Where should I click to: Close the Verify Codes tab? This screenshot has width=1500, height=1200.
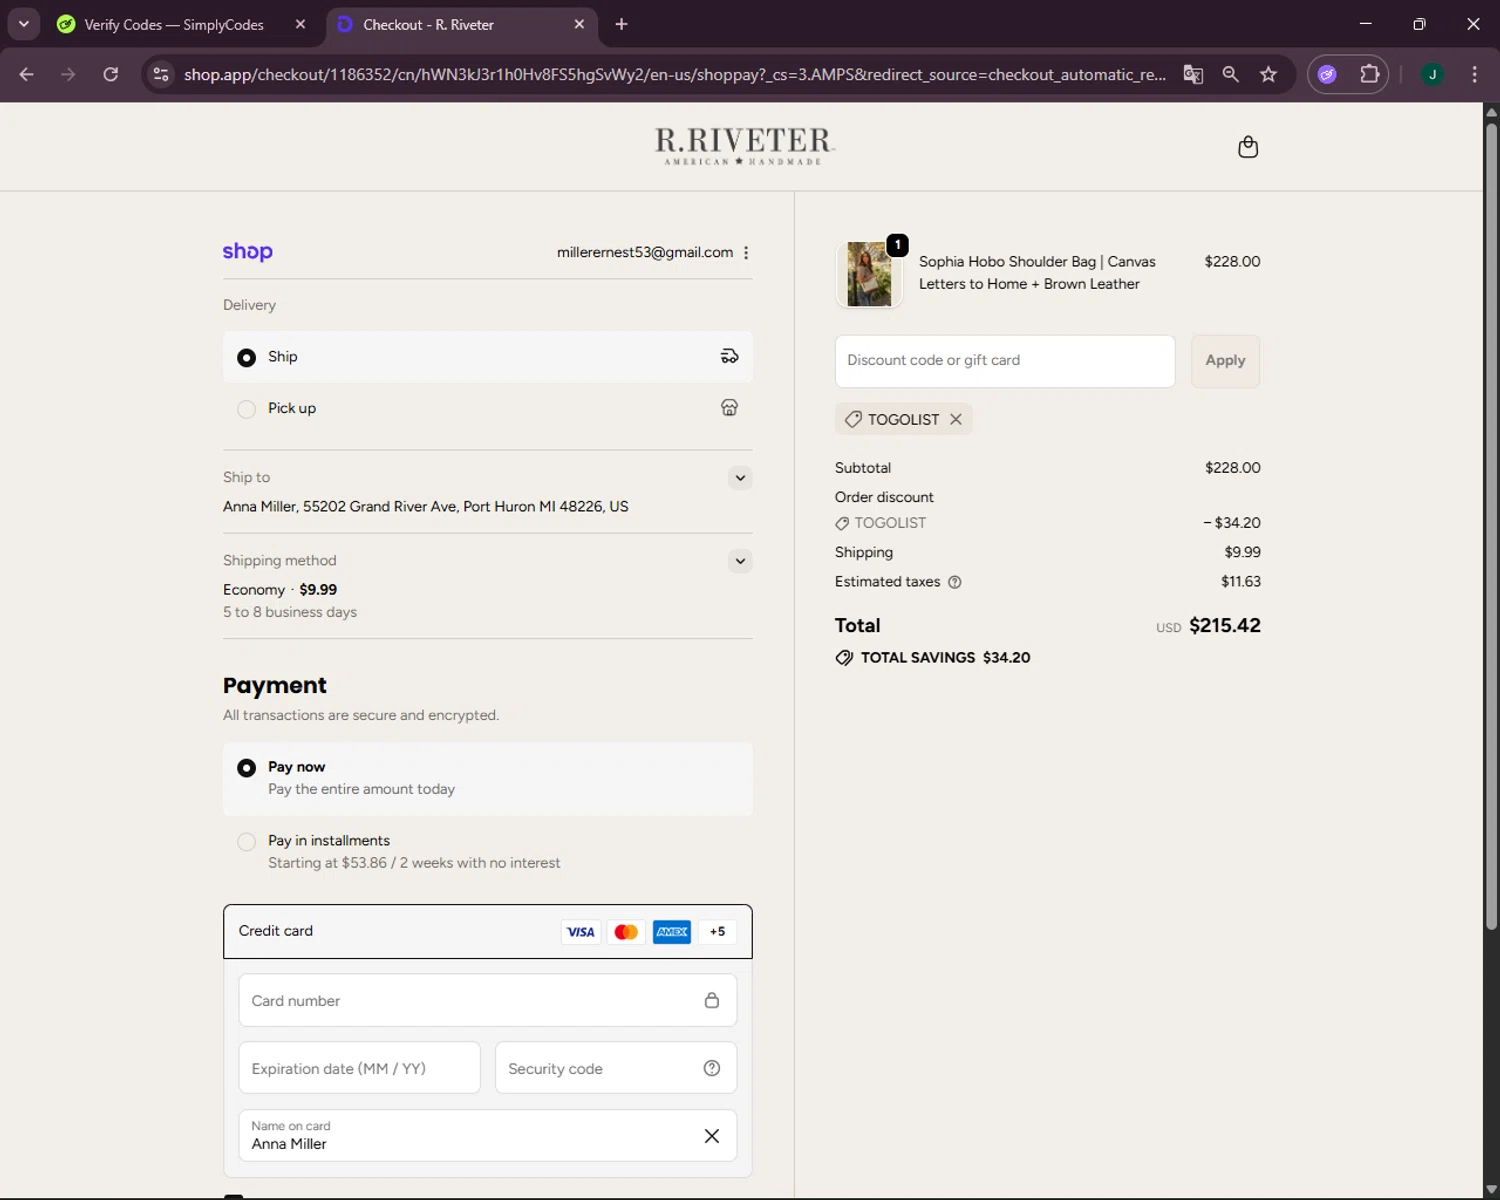tap(300, 24)
